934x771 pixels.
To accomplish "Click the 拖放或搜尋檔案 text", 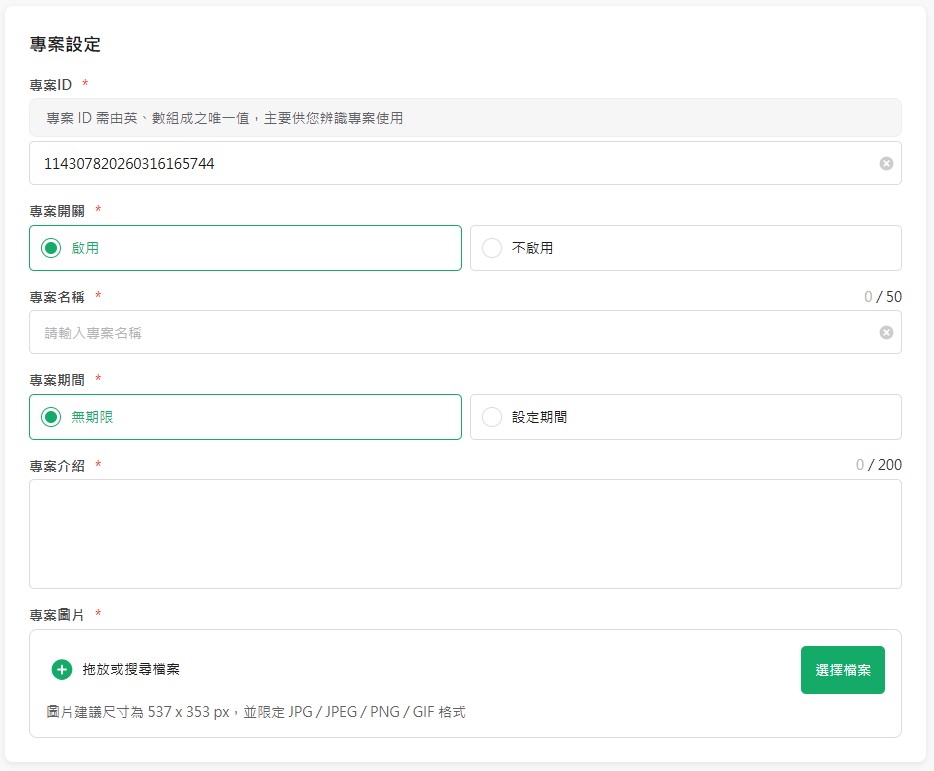I will [x=131, y=670].
